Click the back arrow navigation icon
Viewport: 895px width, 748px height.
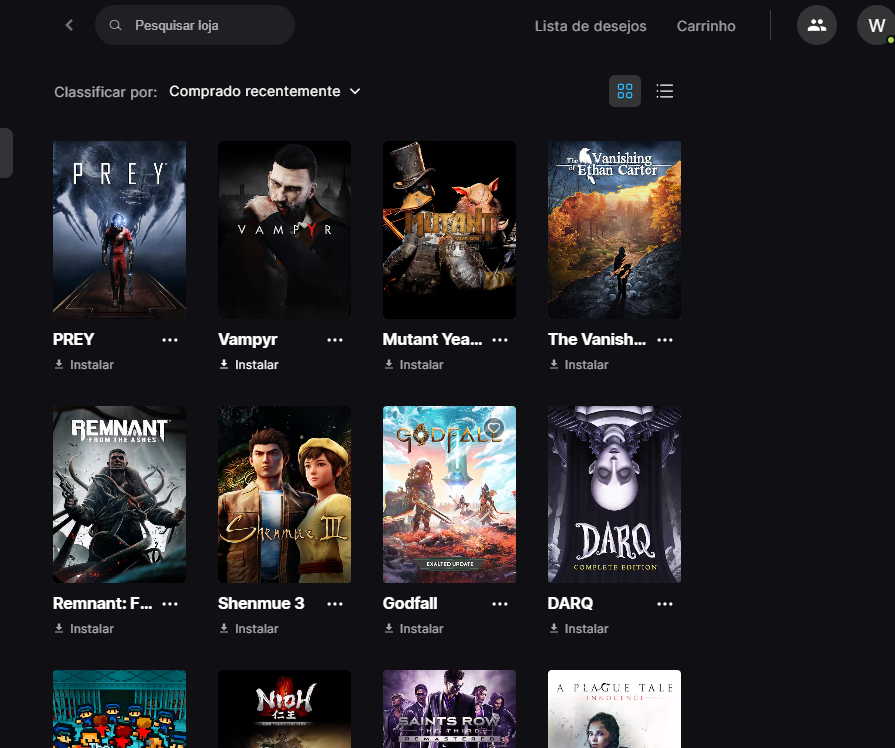click(x=69, y=25)
